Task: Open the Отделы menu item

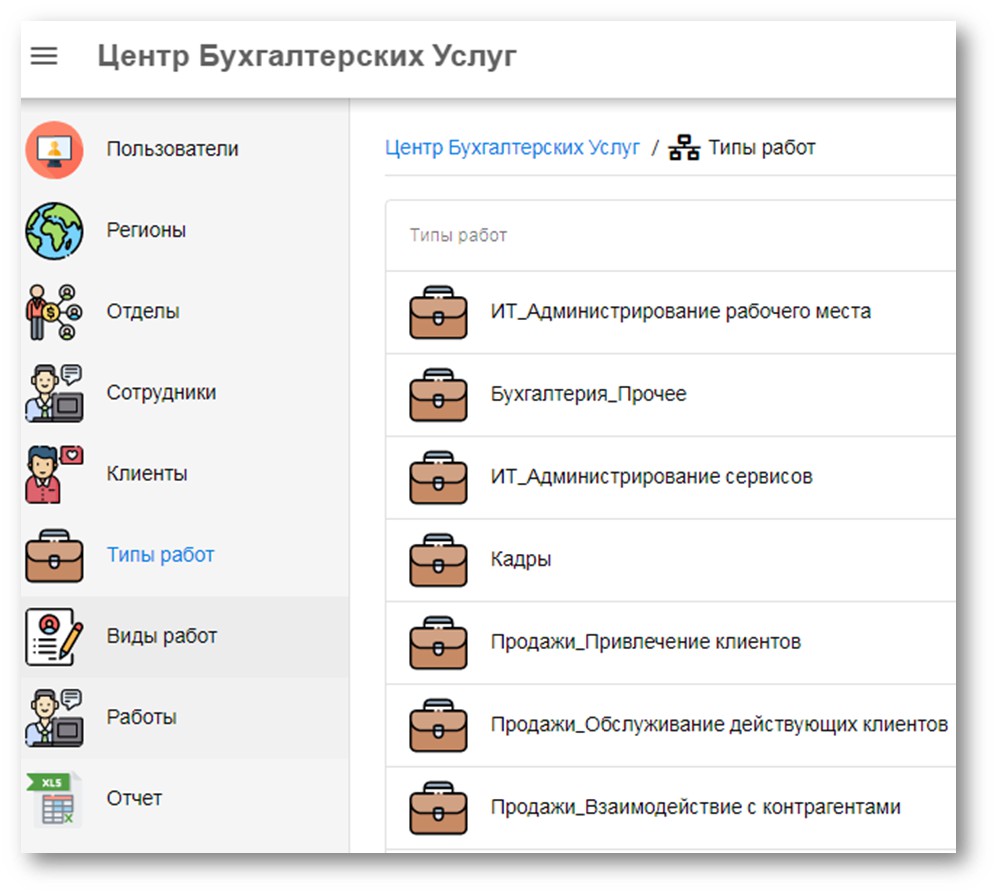Action: point(185,312)
